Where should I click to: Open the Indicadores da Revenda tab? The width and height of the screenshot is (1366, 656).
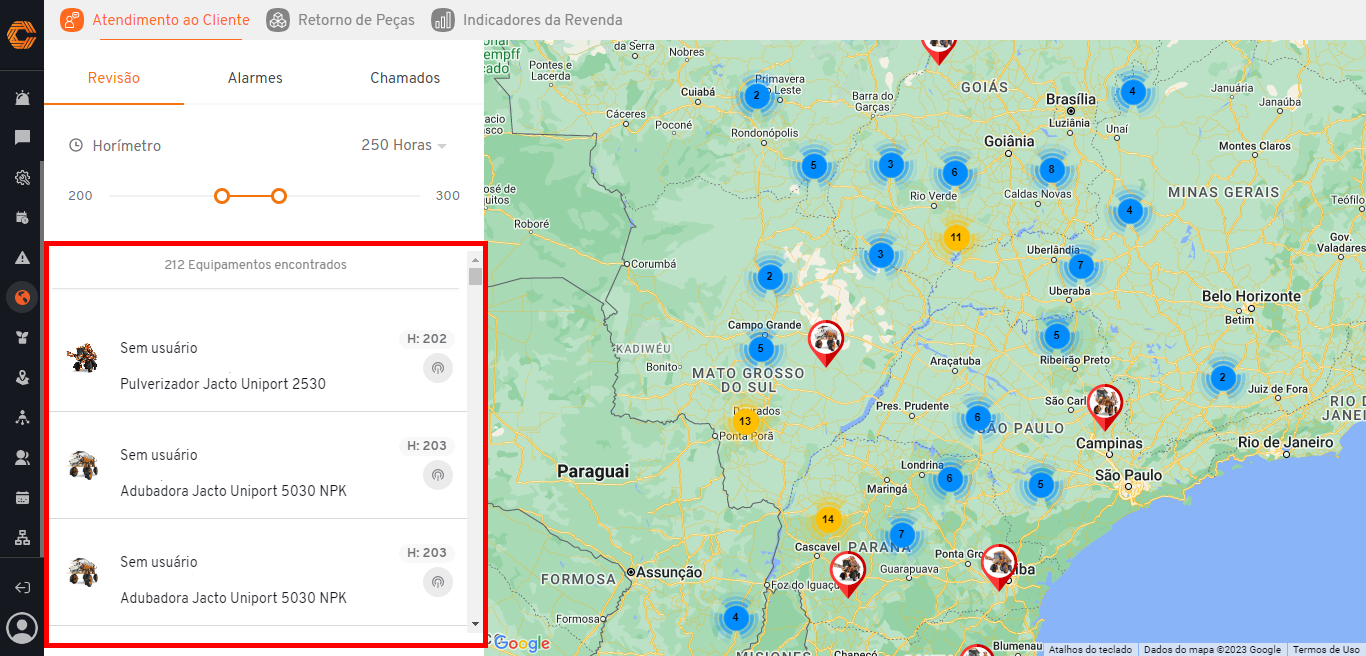[527, 19]
